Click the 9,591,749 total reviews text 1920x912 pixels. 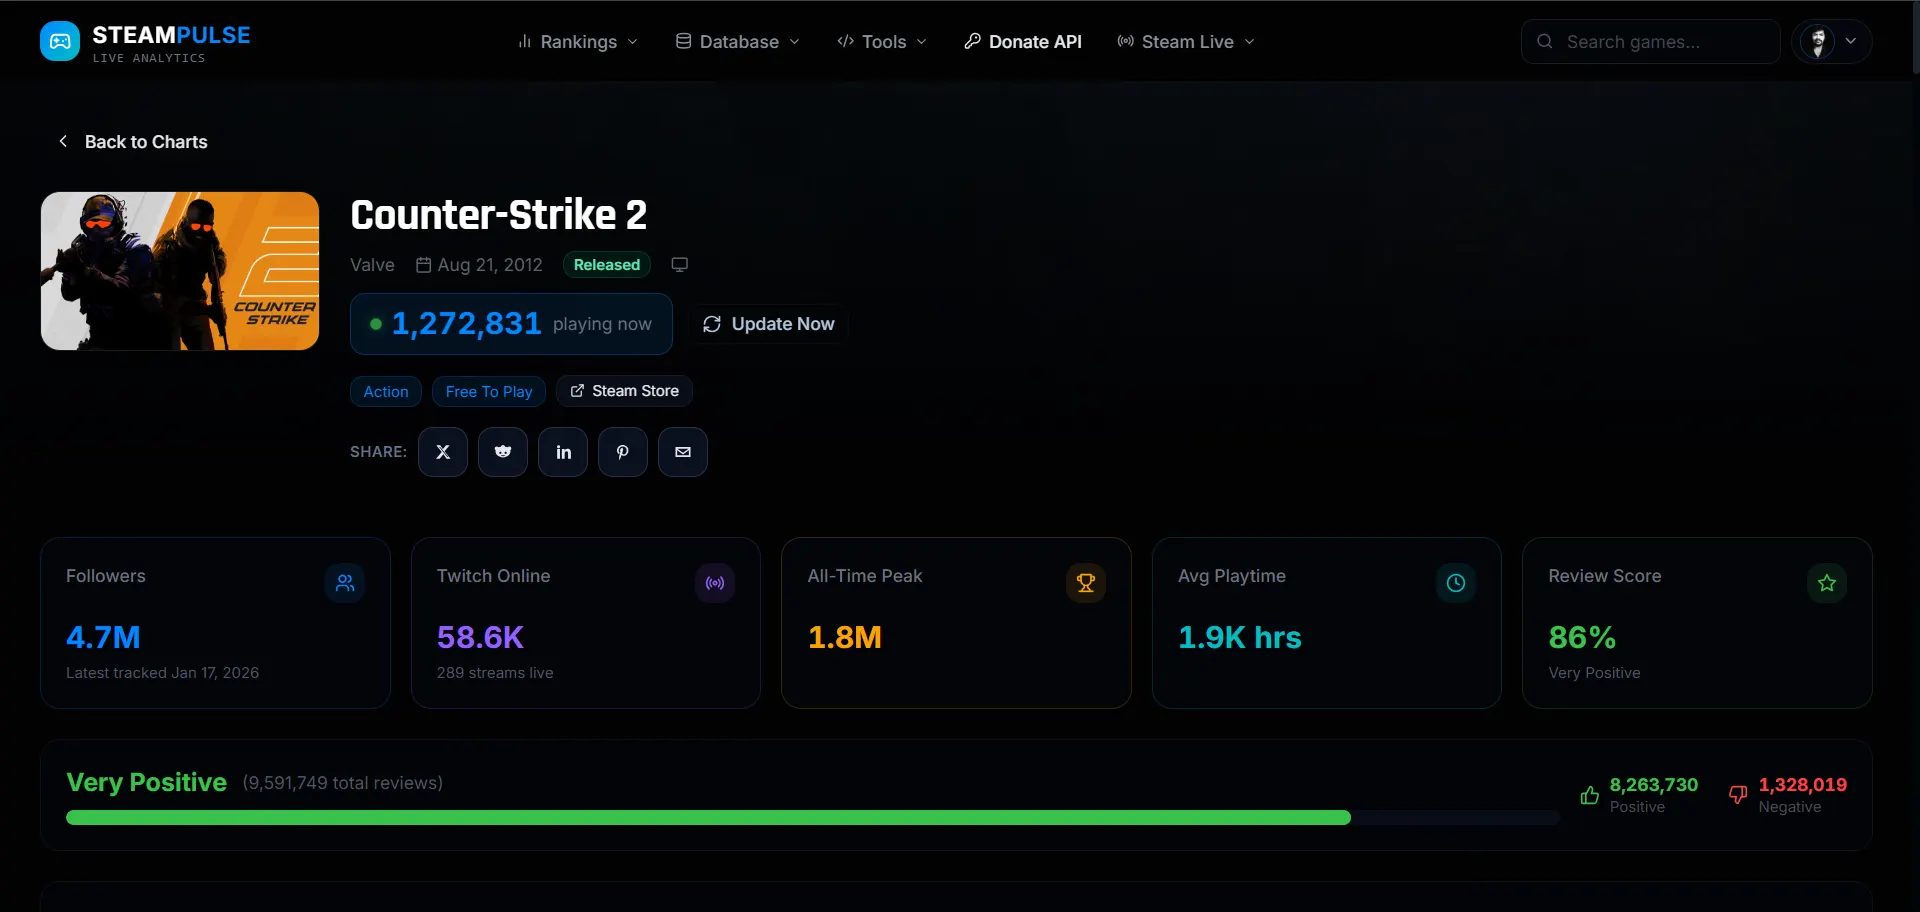coord(342,783)
